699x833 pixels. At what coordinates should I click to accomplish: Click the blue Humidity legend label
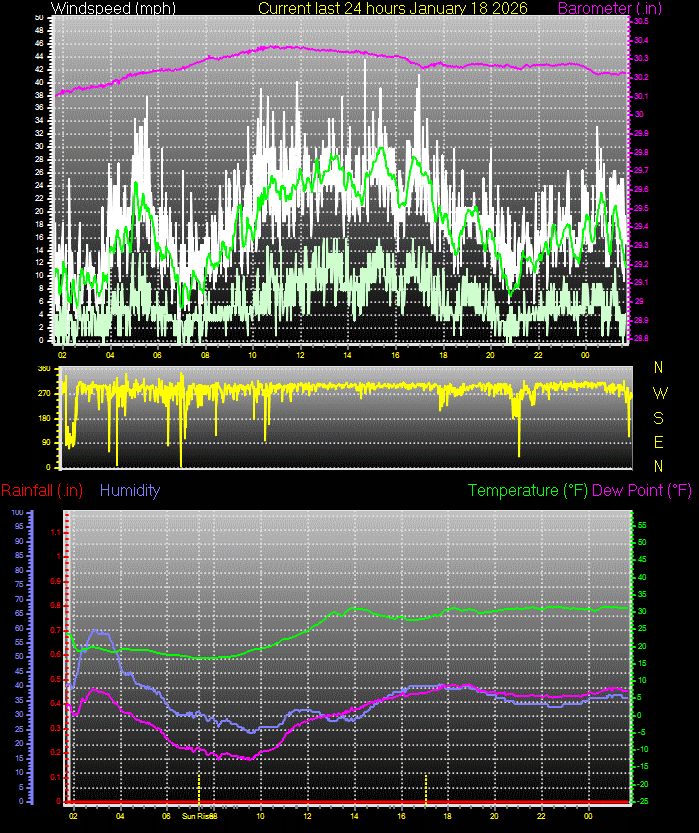(x=130, y=490)
